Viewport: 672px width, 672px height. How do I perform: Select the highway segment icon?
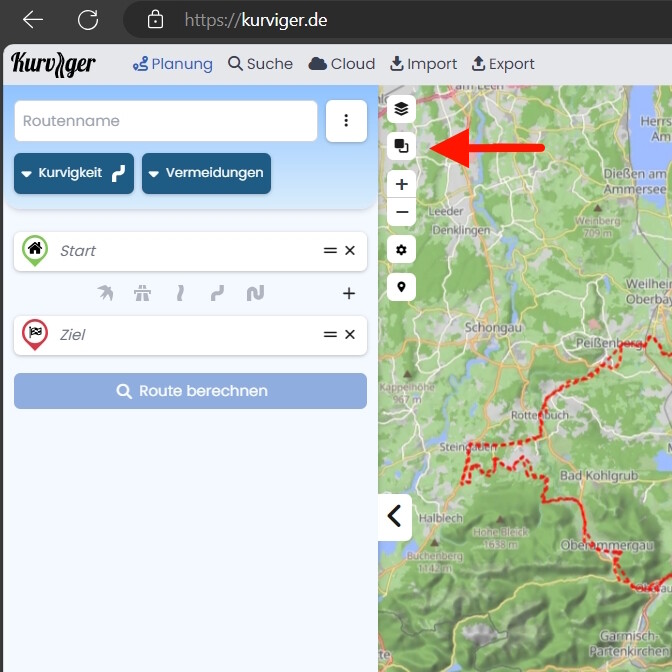[x=144, y=293]
